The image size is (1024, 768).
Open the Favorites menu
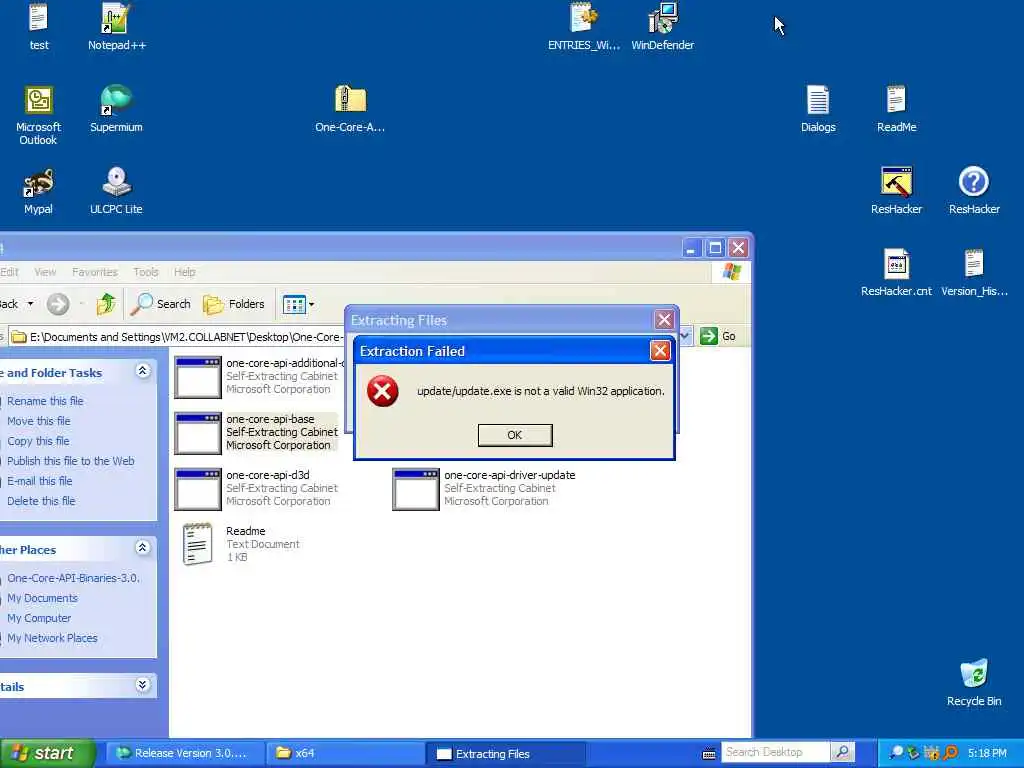[95, 272]
